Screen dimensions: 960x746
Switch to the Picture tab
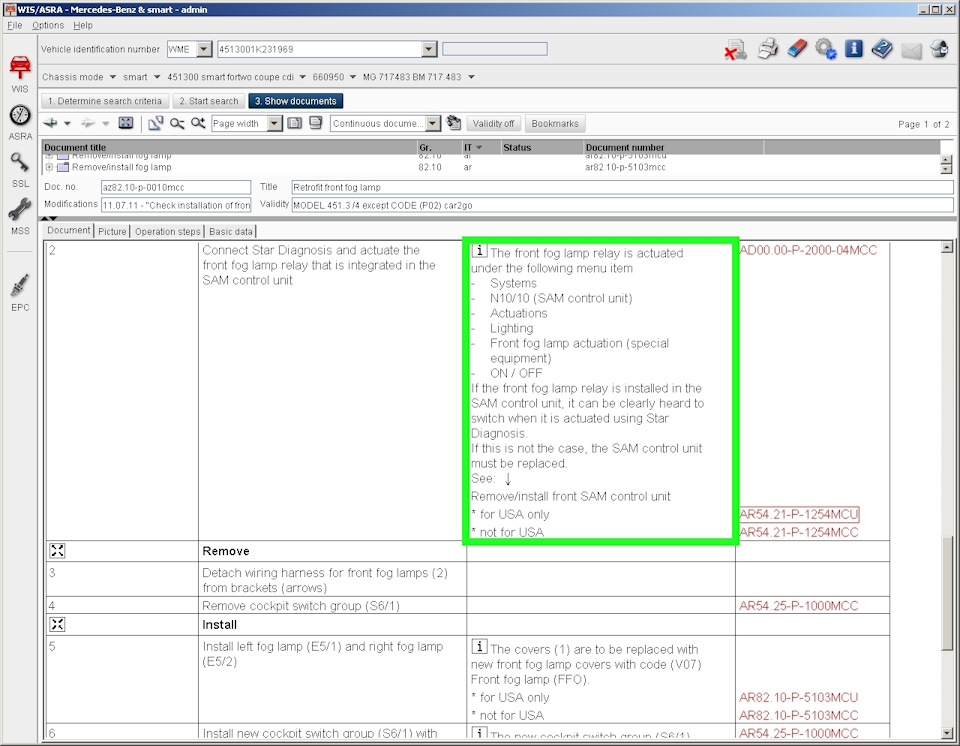click(112, 232)
